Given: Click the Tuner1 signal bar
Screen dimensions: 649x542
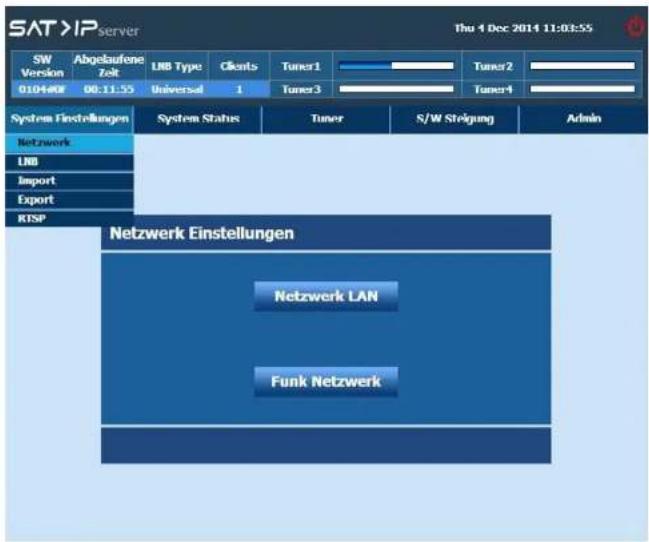Looking at the screenshot, I should coord(397,66).
